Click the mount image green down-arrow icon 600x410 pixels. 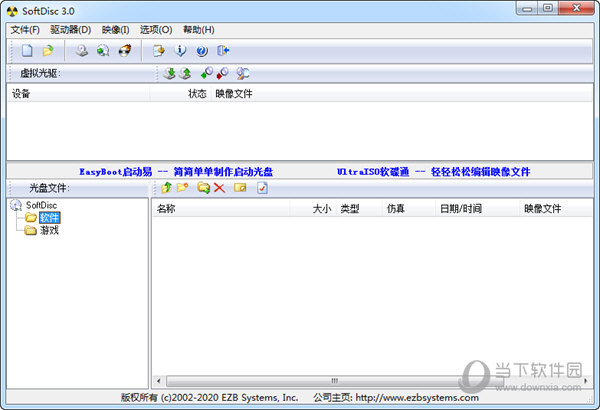(169, 73)
